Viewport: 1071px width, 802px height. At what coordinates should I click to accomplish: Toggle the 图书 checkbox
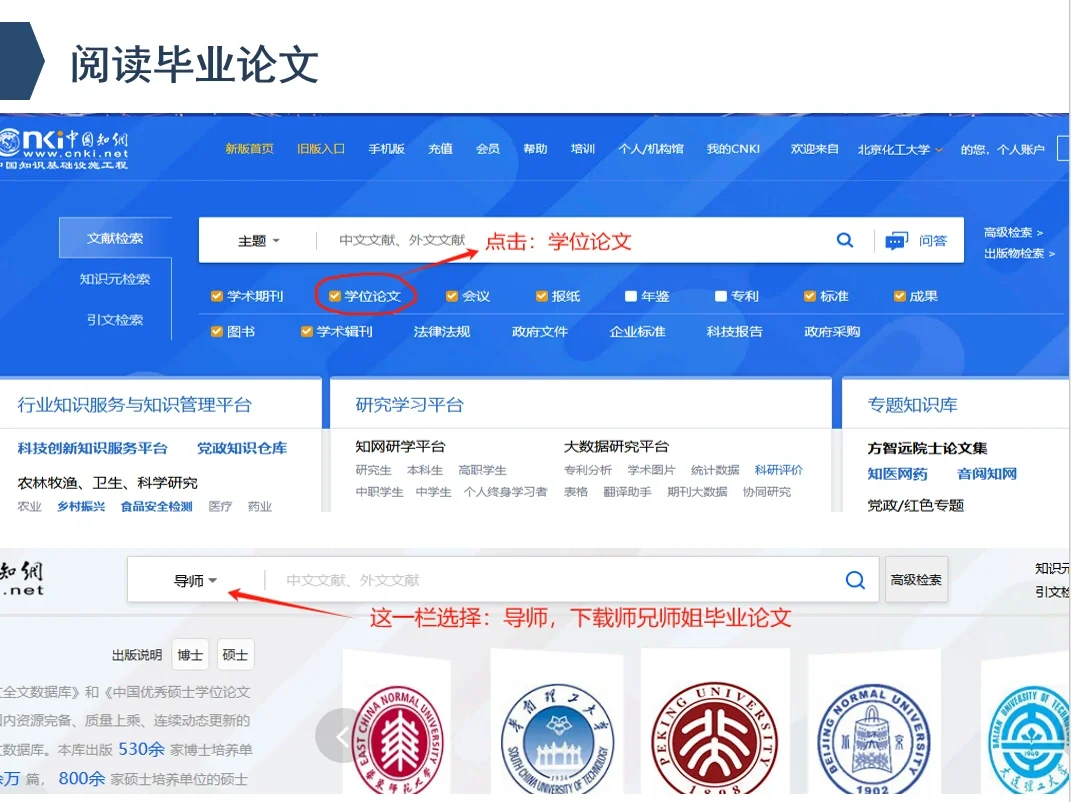217,331
